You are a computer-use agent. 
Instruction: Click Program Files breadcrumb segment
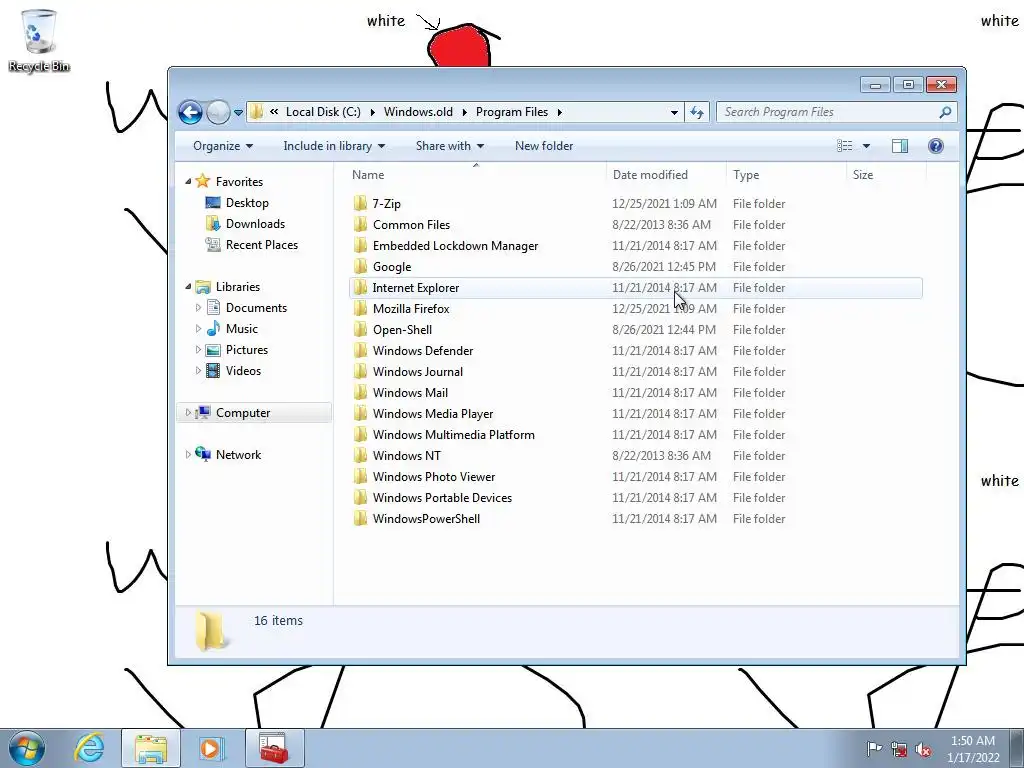pos(512,112)
